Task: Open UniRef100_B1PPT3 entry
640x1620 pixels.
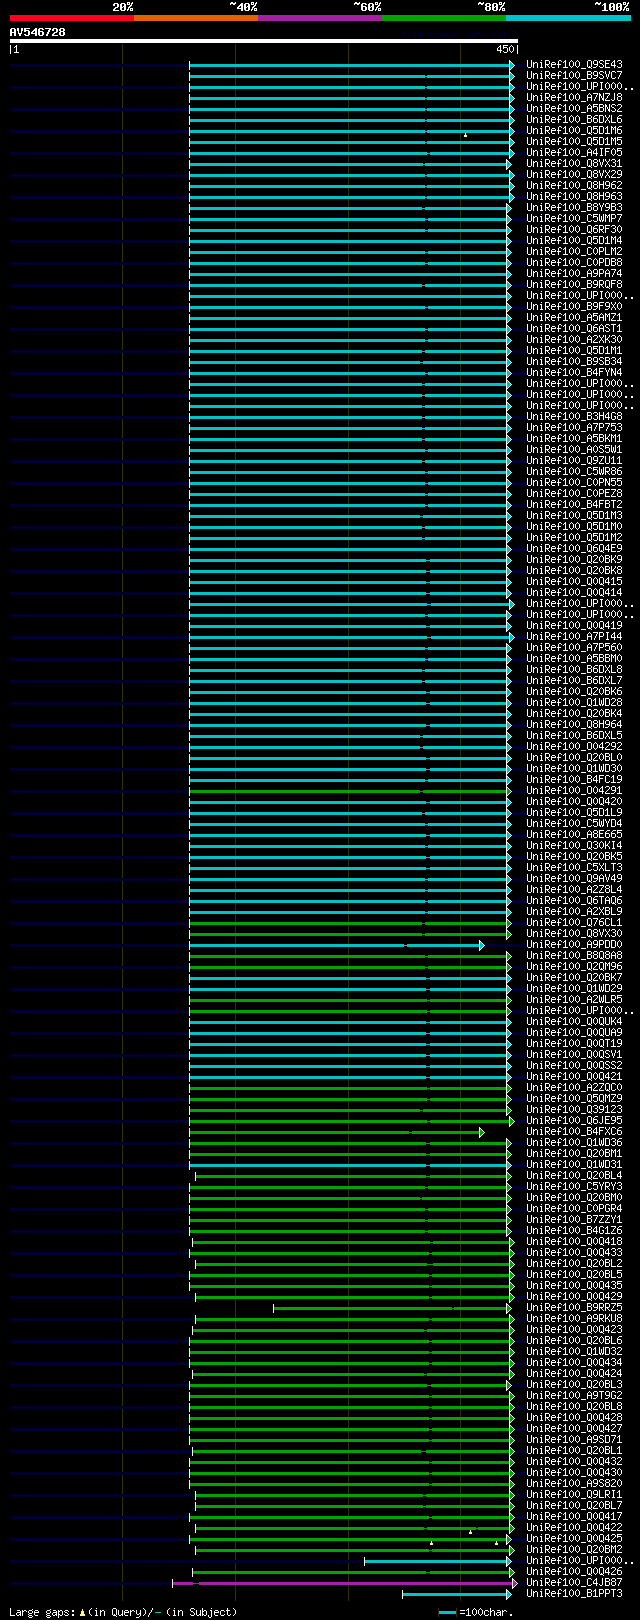Action: (574, 1593)
